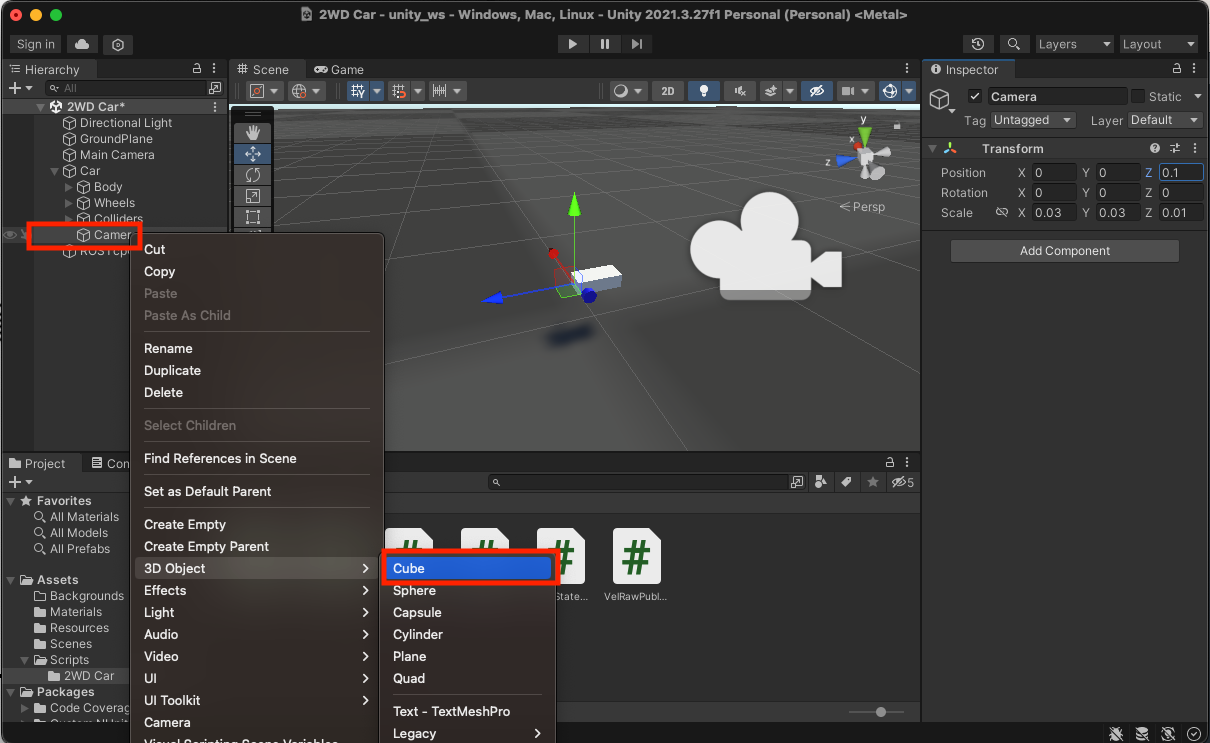Screen dimensions: 1210x743
Task: Select the Rotate tool
Action: pos(252,175)
